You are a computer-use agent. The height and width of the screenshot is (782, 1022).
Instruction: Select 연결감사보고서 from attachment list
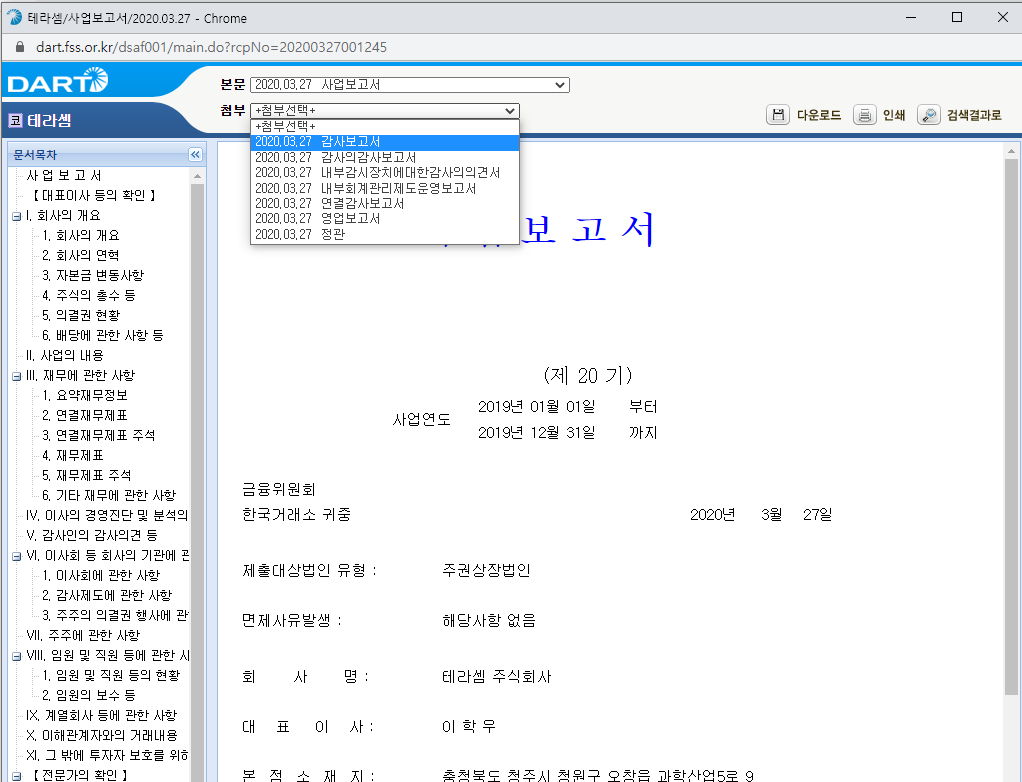click(x=385, y=203)
